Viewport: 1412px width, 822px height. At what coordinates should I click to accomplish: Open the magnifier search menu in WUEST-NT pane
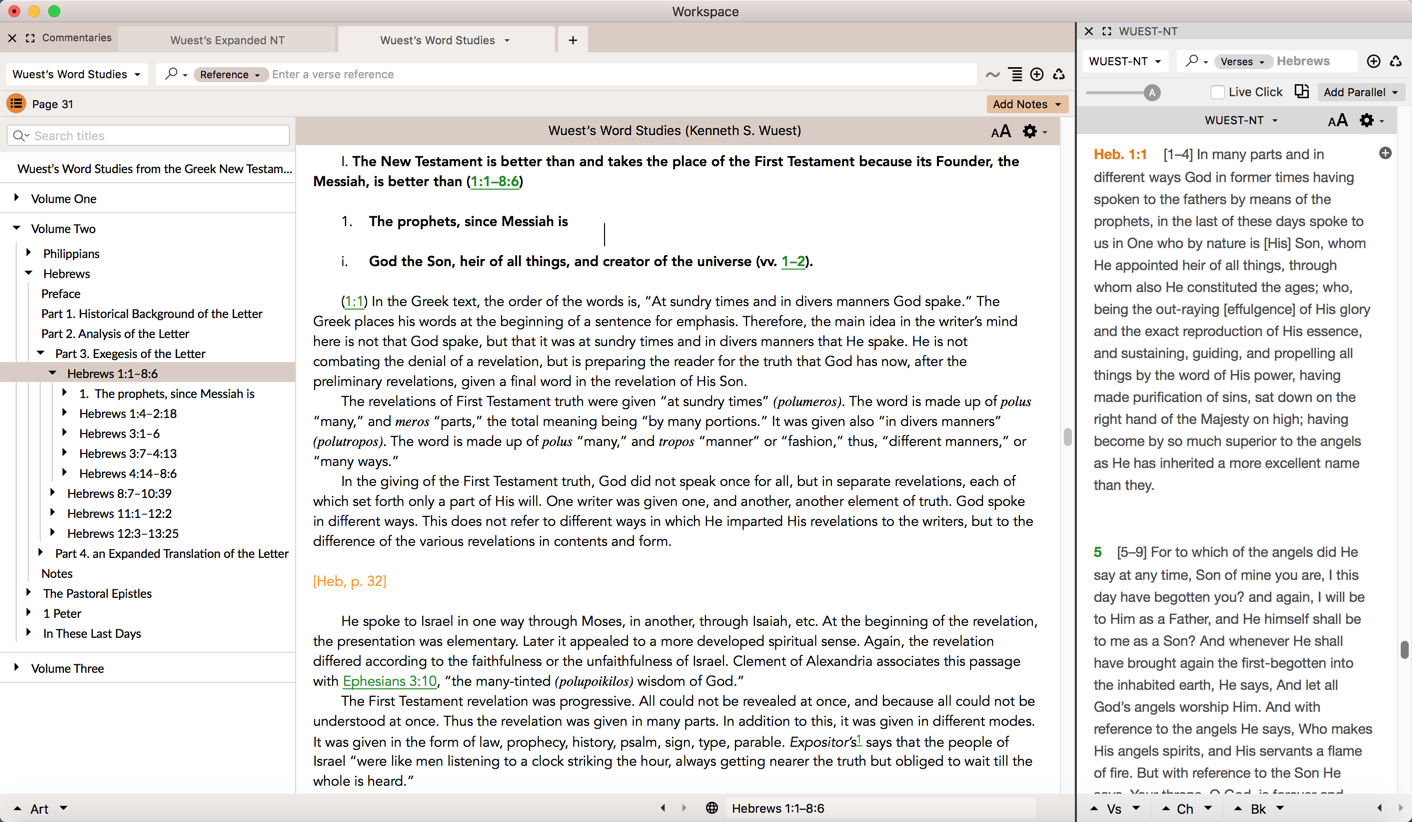[1196, 61]
